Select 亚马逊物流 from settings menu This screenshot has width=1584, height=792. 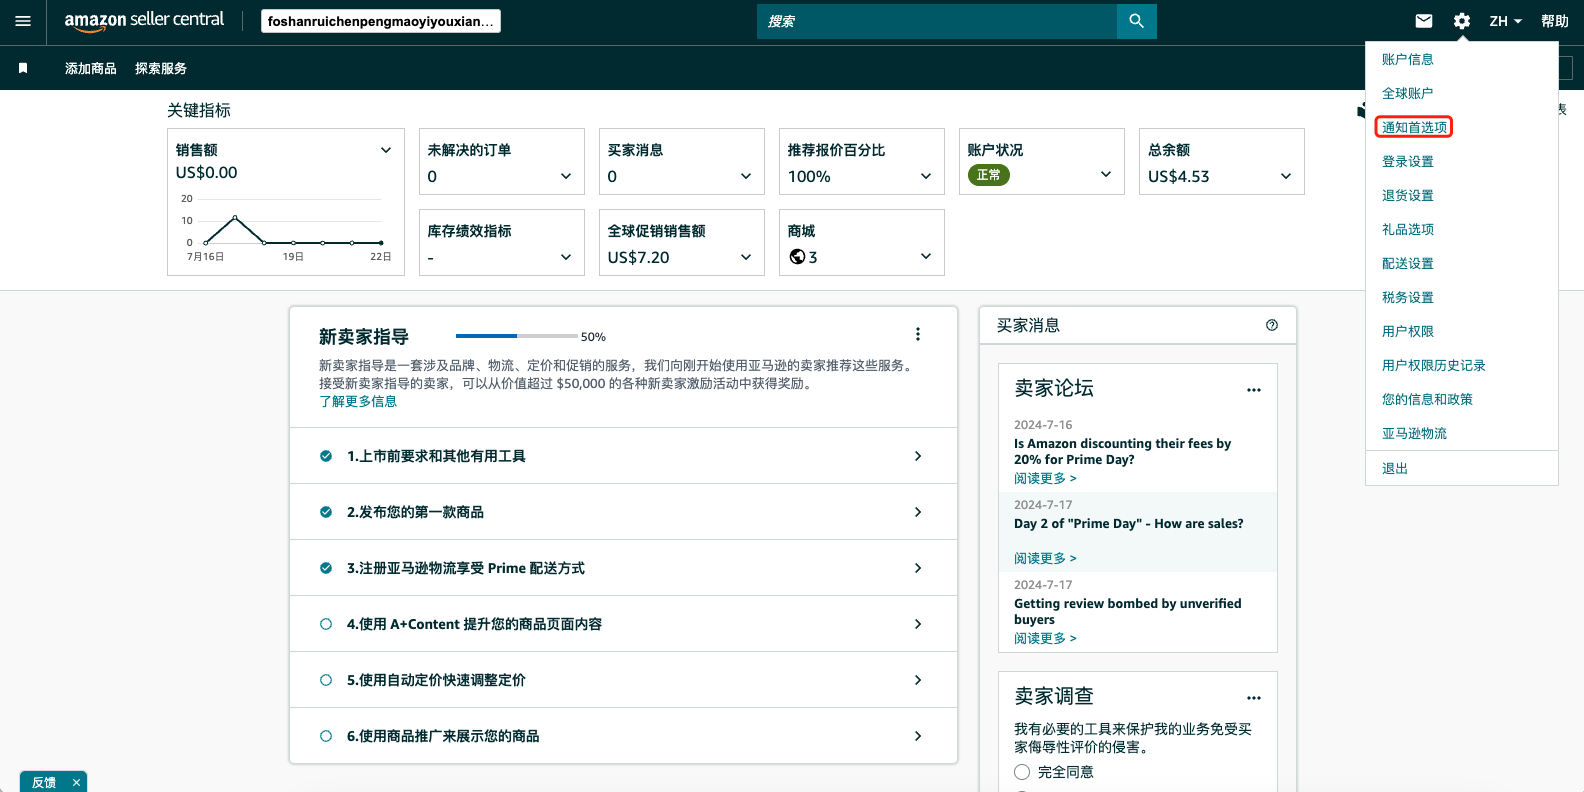tap(1414, 433)
